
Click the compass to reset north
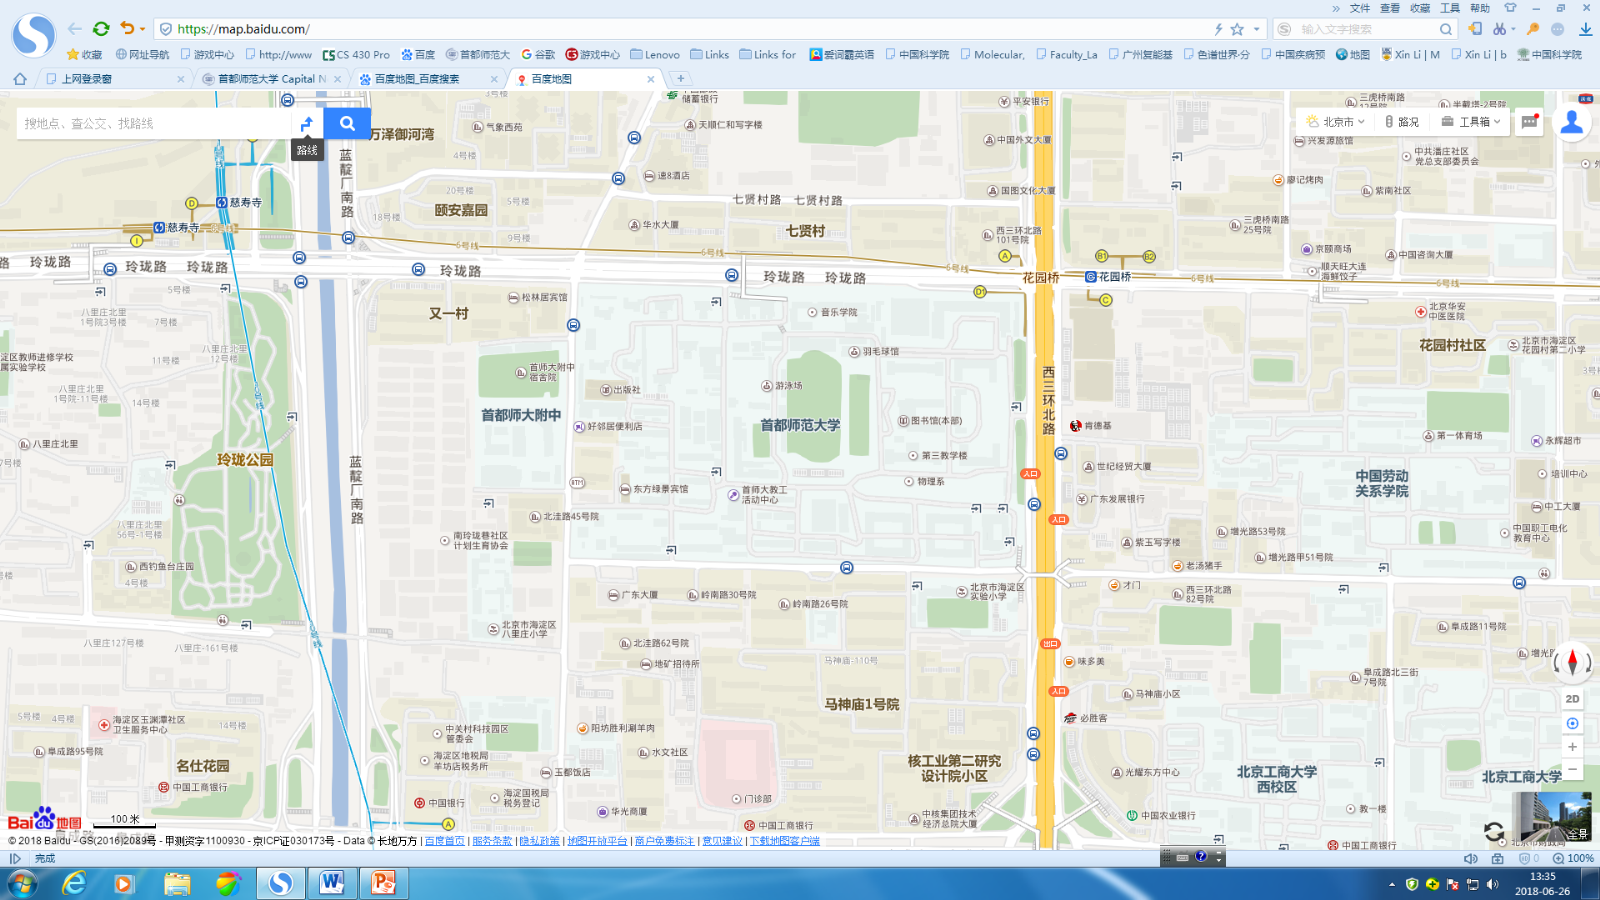tap(1572, 662)
